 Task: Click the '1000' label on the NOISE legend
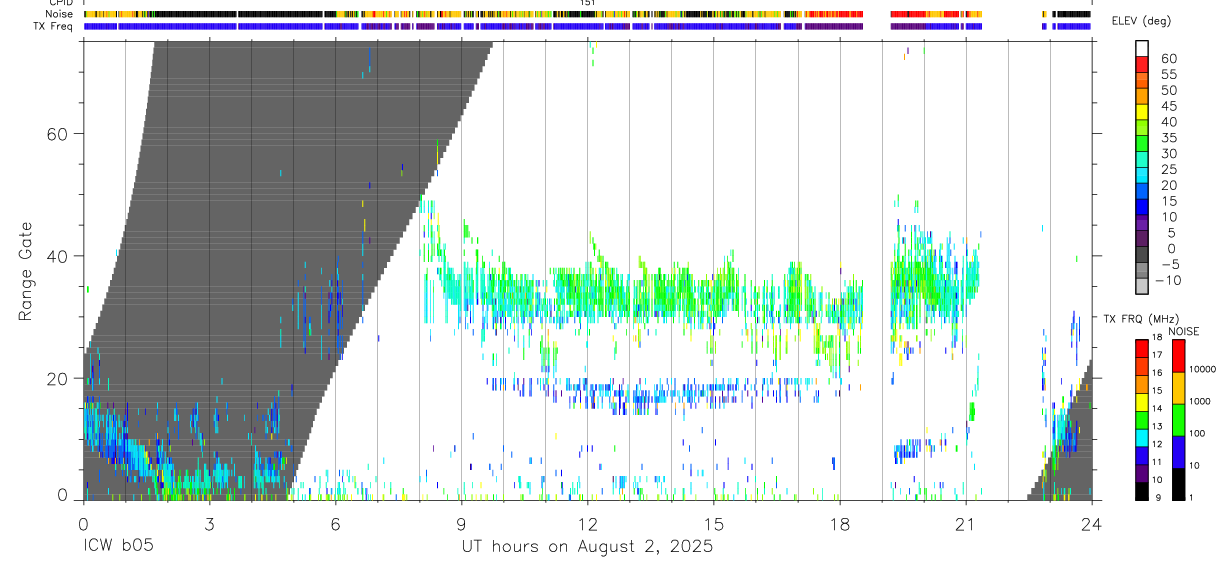tap(1199, 402)
